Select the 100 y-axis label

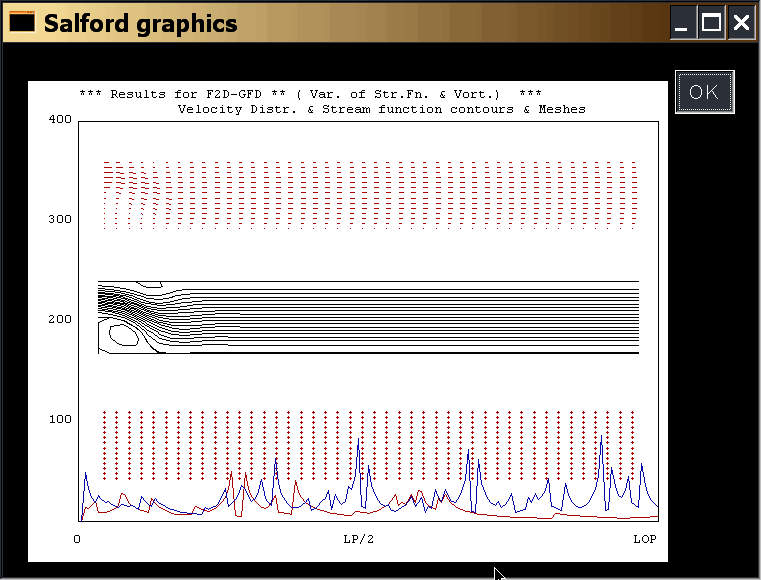click(x=60, y=419)
